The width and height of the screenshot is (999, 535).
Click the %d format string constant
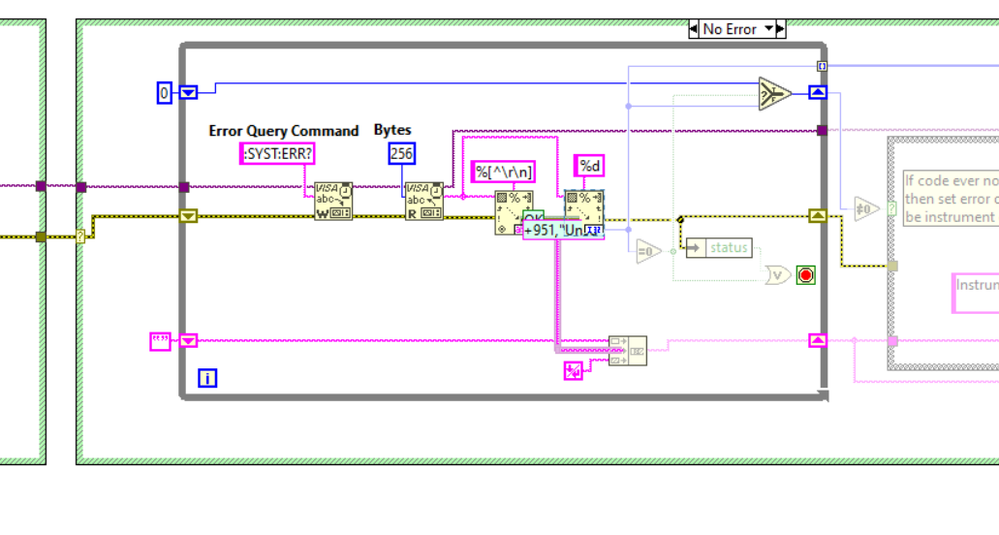pyautogui.click(x=588, y=165)
